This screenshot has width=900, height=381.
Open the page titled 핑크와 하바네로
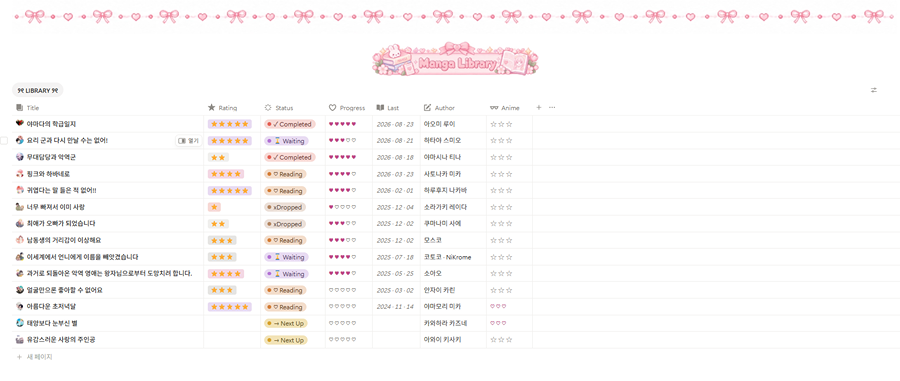coord(48,174)
